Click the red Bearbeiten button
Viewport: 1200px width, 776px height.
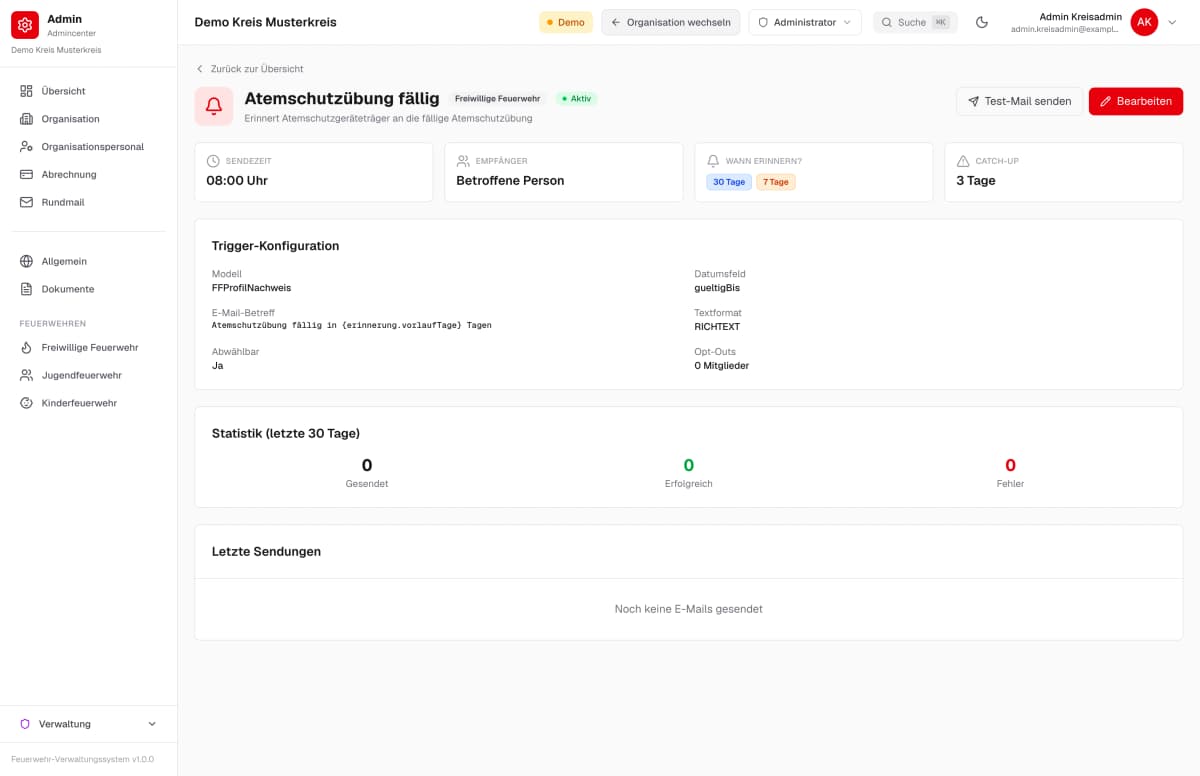point(1136,101)
